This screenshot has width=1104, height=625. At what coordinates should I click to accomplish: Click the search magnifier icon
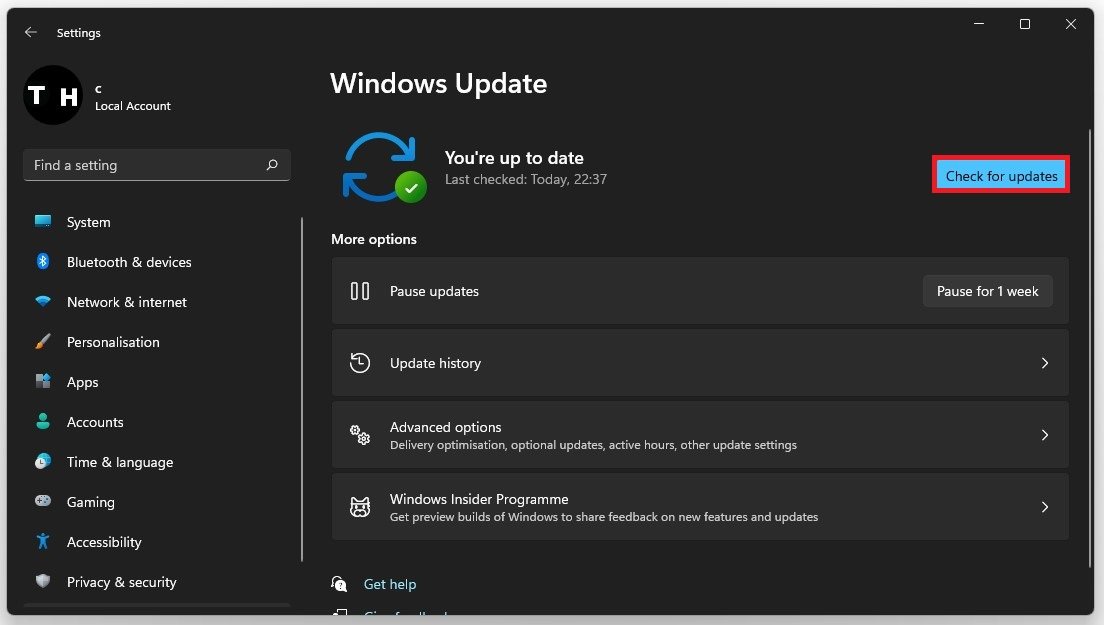coord(272,165)
